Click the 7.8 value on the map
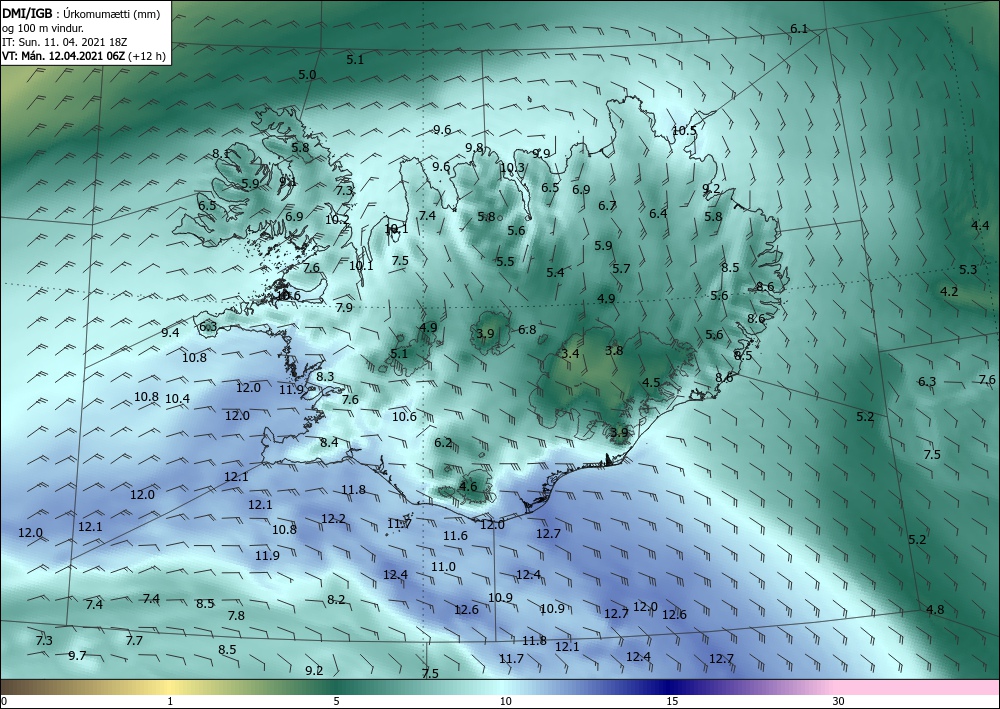Image resolution: width=1000 pixels, height=709 pixels. point(236,616)
